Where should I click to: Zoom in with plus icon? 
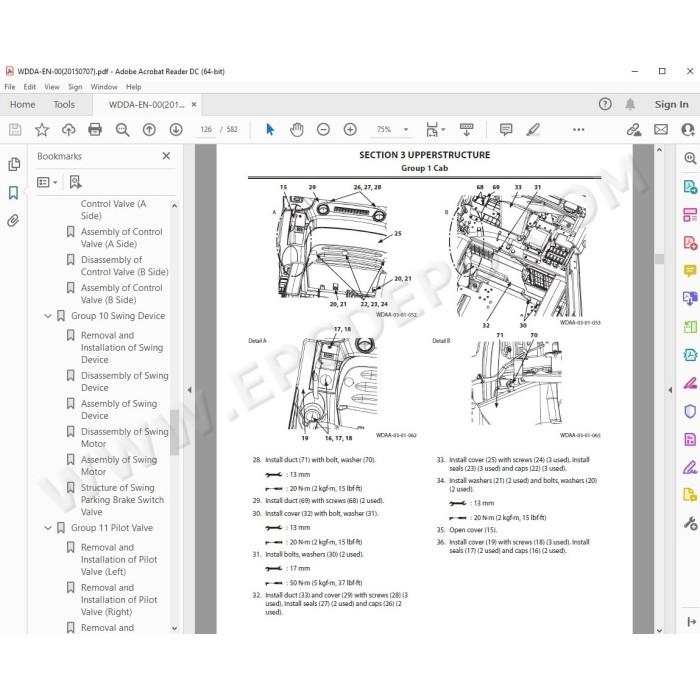coord(350,129)
